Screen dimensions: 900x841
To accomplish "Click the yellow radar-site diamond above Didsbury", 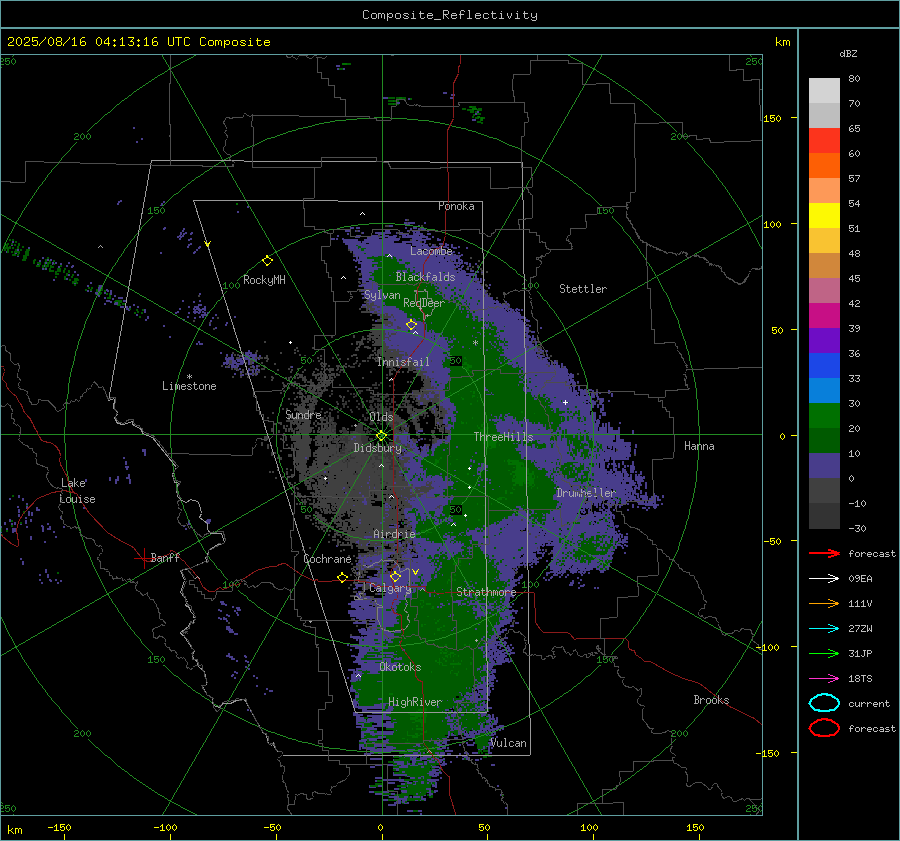I will click(x=381, y=436).
